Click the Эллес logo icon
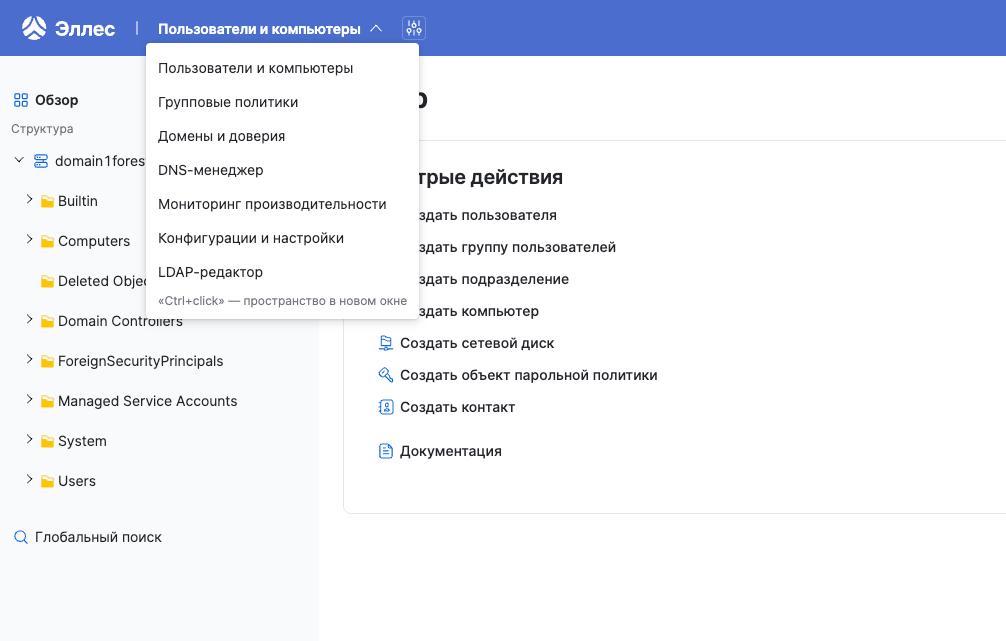The height and width of the screenshot is (641, 1006). pyautogui.click(x=34, y=28)
